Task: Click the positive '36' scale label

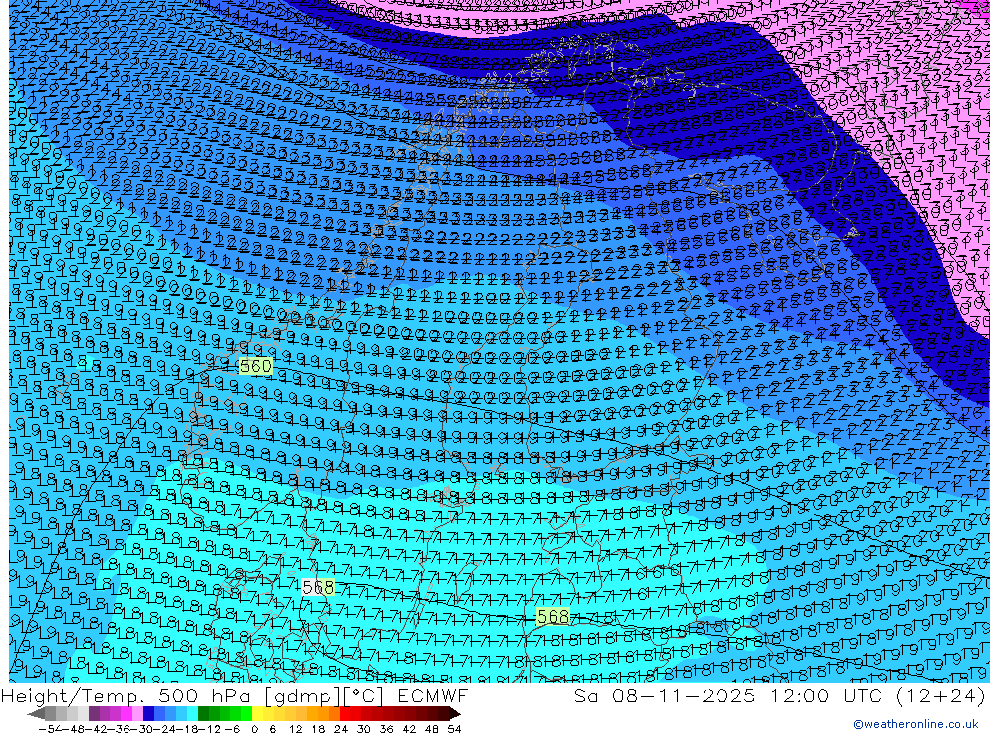Action: click(x=386, y=729)
